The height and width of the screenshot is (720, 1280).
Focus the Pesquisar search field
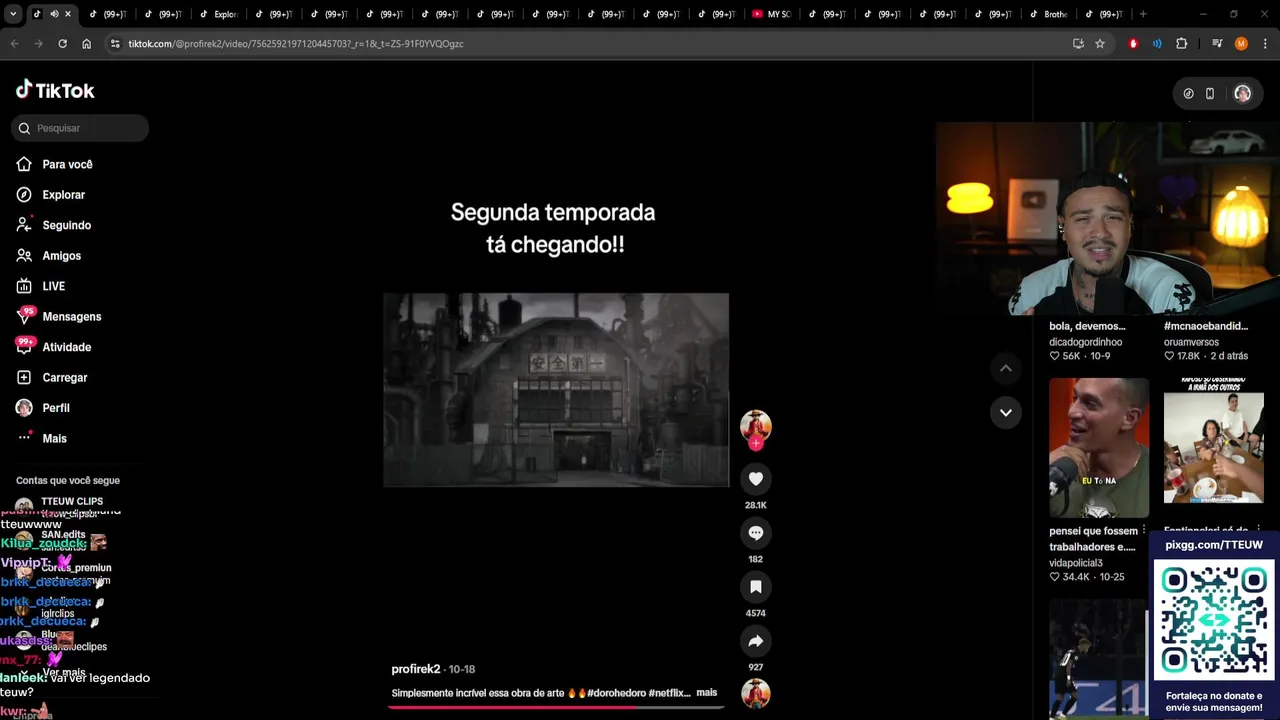pos(80,128)
